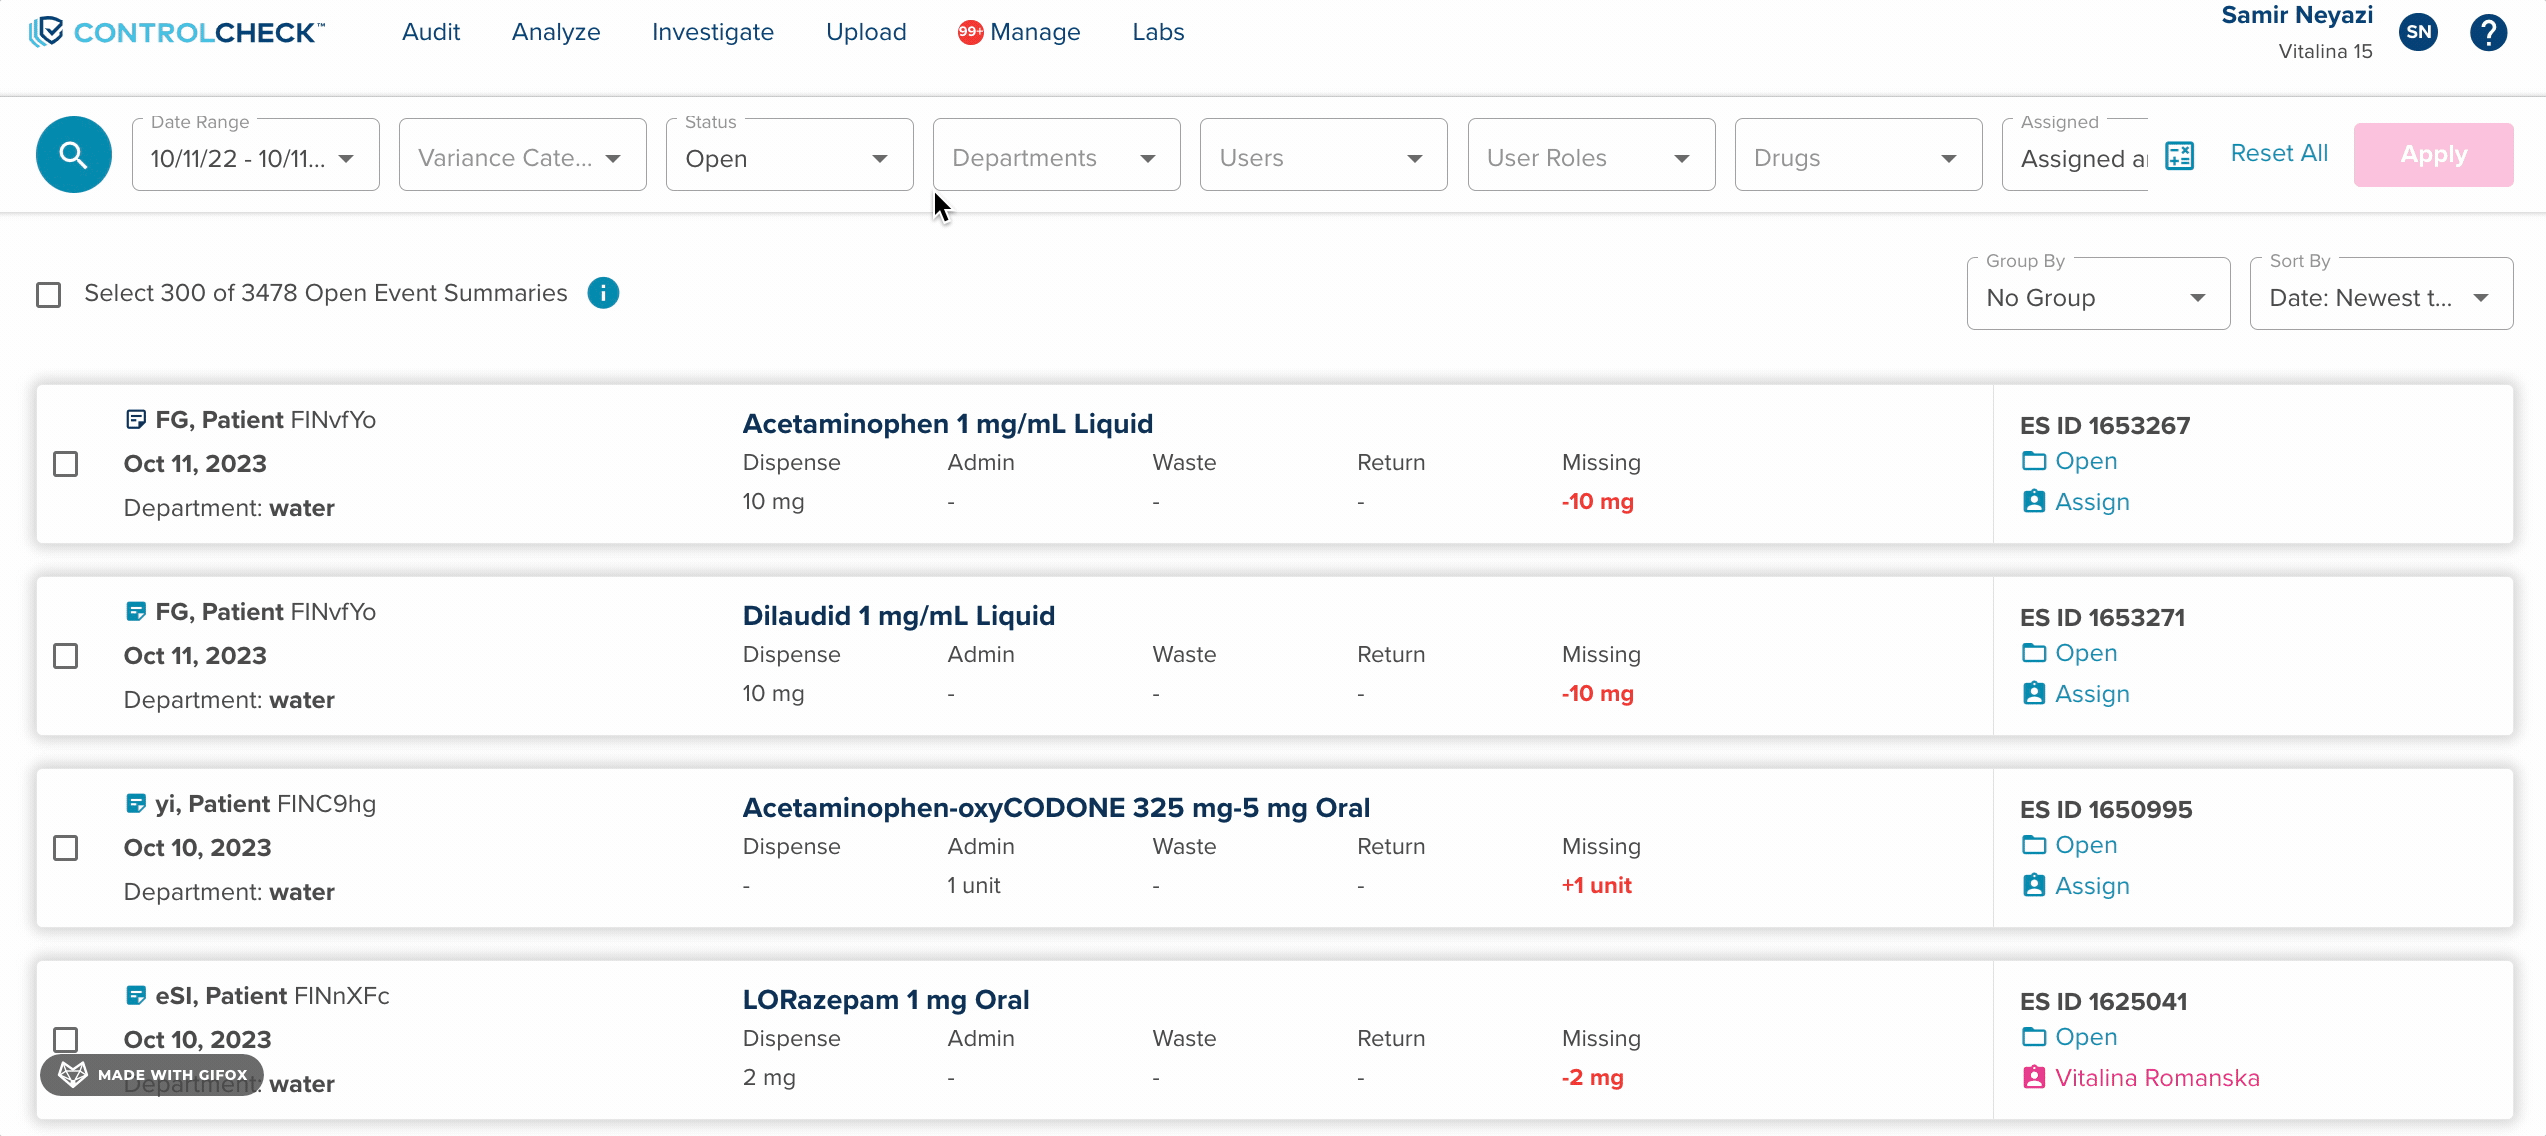Screen dimensions: 2546x1136
Task: Check the Select 300 event summaries checkbox
Action: click(48, 295)
